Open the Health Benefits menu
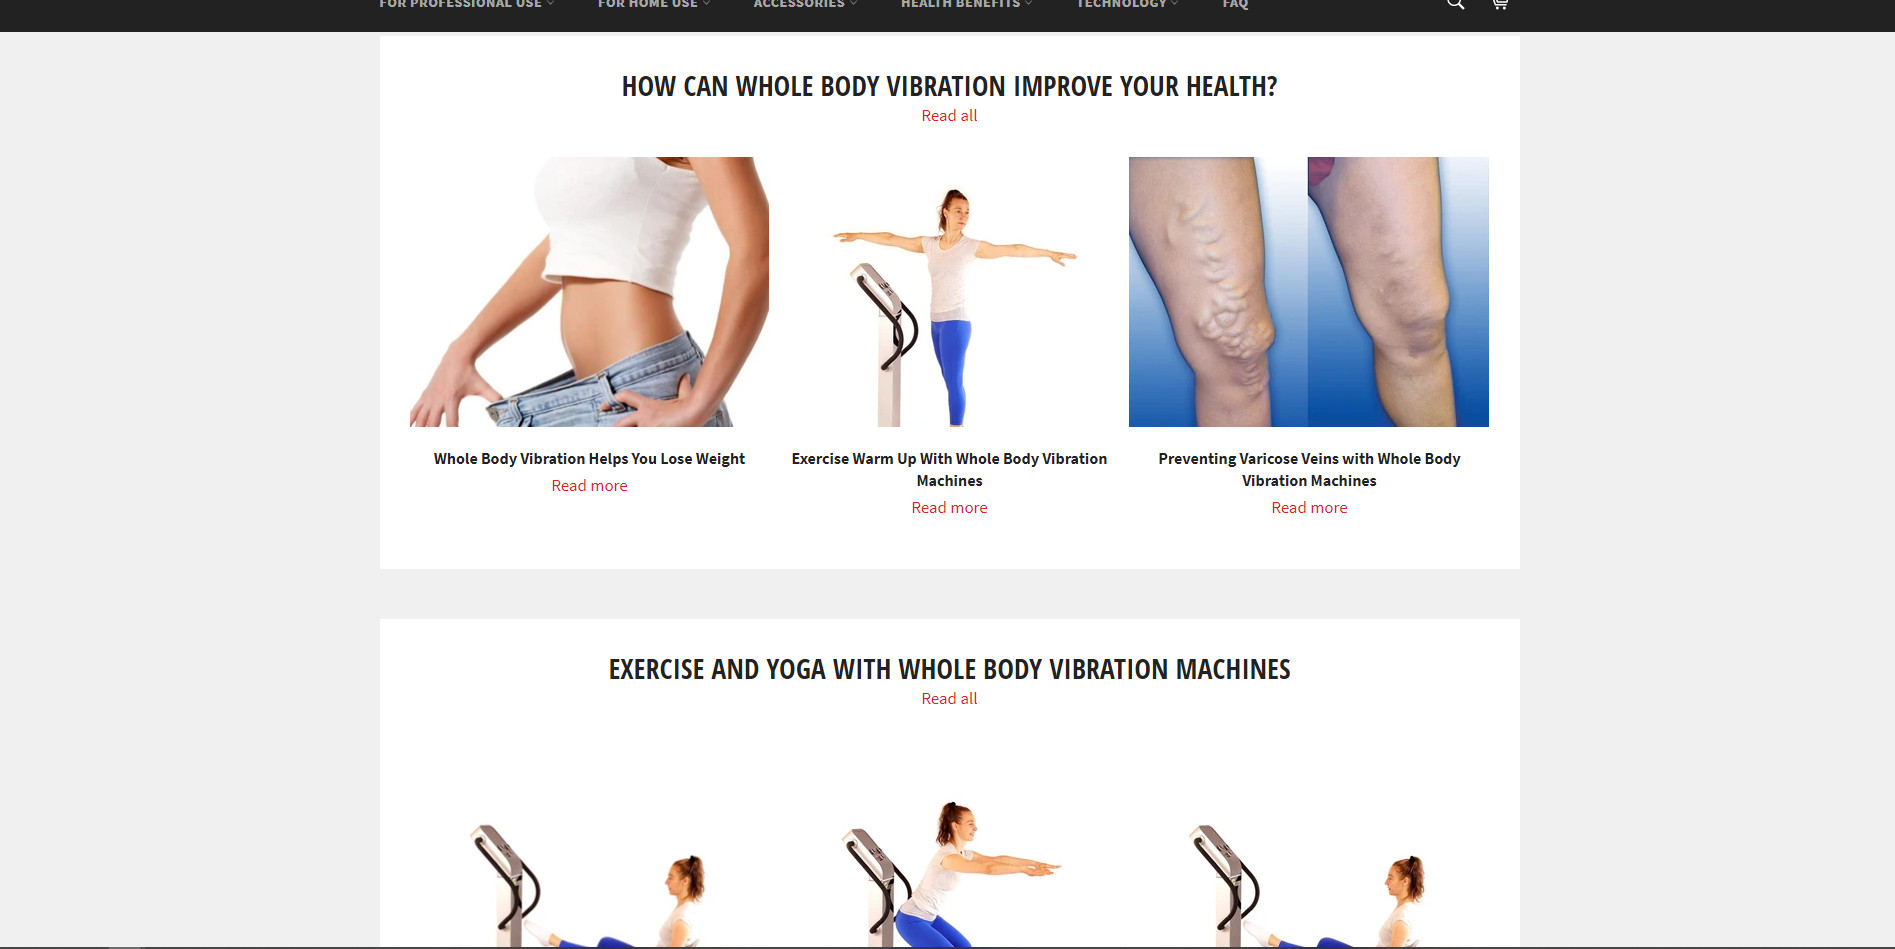Screen dimensions: 1895x949 (966, 5)
